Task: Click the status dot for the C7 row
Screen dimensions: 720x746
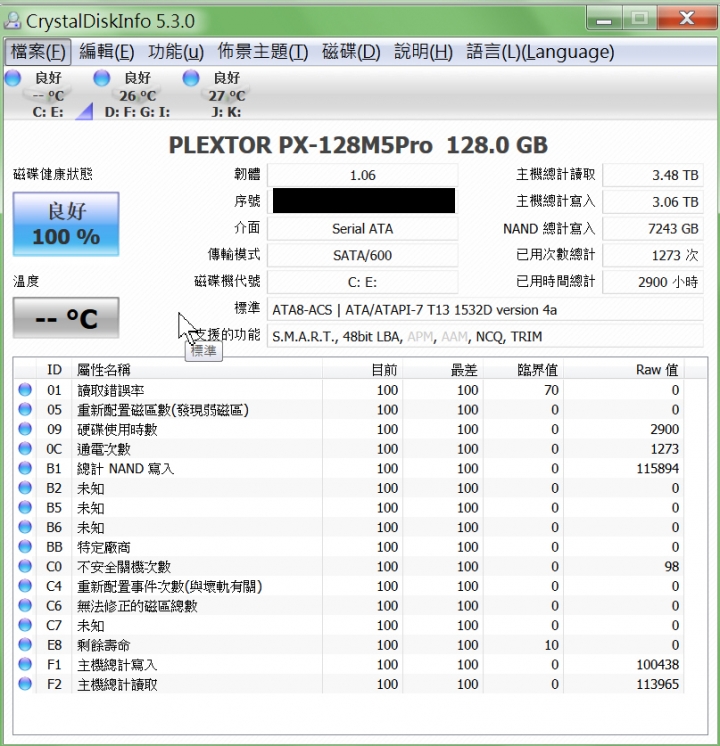Action: click(x=25, y=625)
